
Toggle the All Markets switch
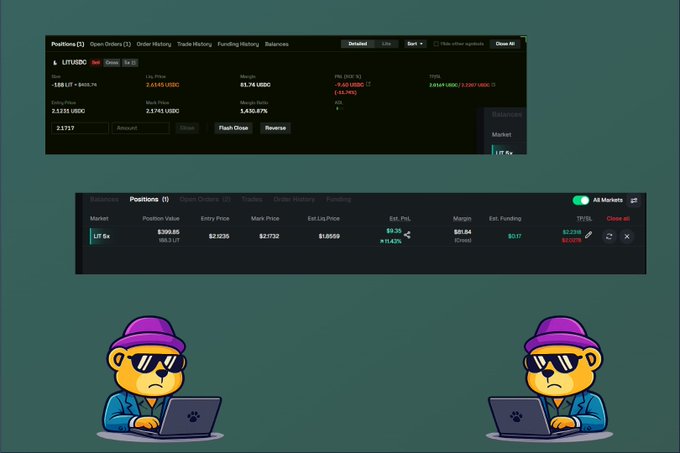point(581,200)
